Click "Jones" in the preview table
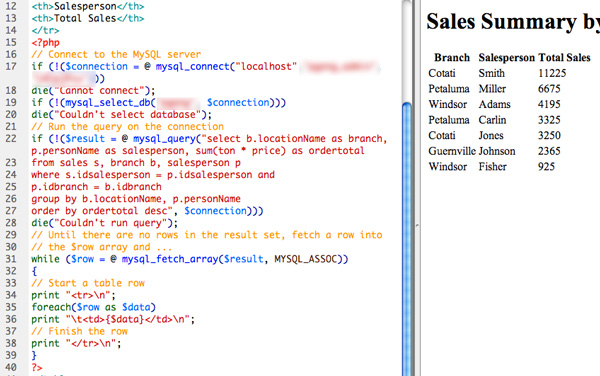Screen dimensions: 600x376 point(491,135)
